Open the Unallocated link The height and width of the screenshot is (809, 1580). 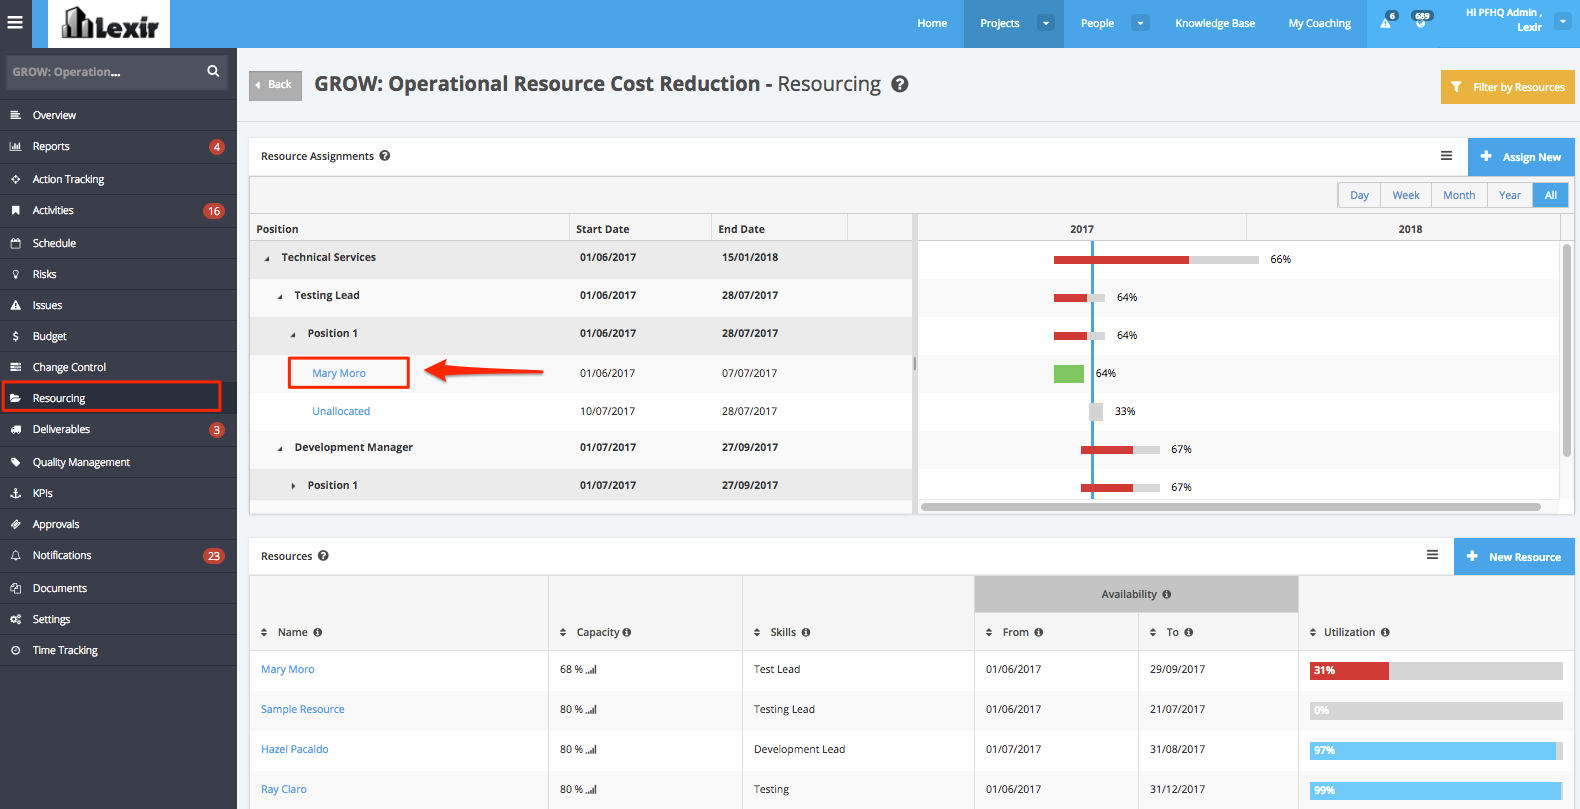click(341, 411)
